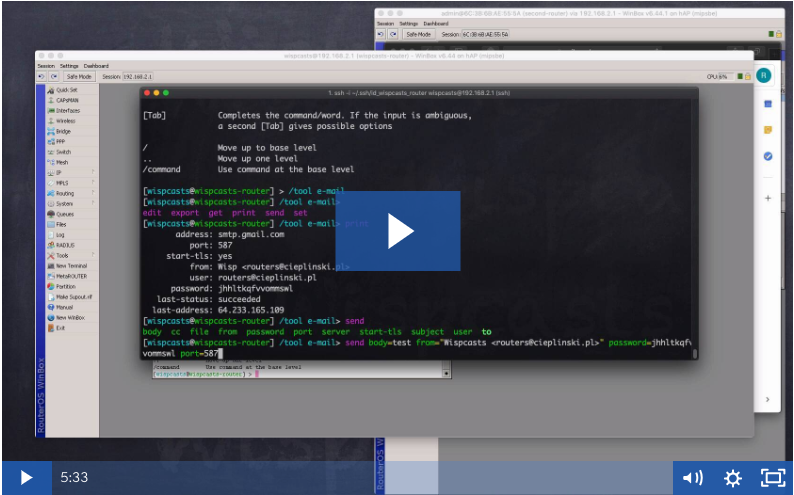Expand the IP submenu in WinBox sidebar
Screen dimensions: 794x495
point(71,173)
